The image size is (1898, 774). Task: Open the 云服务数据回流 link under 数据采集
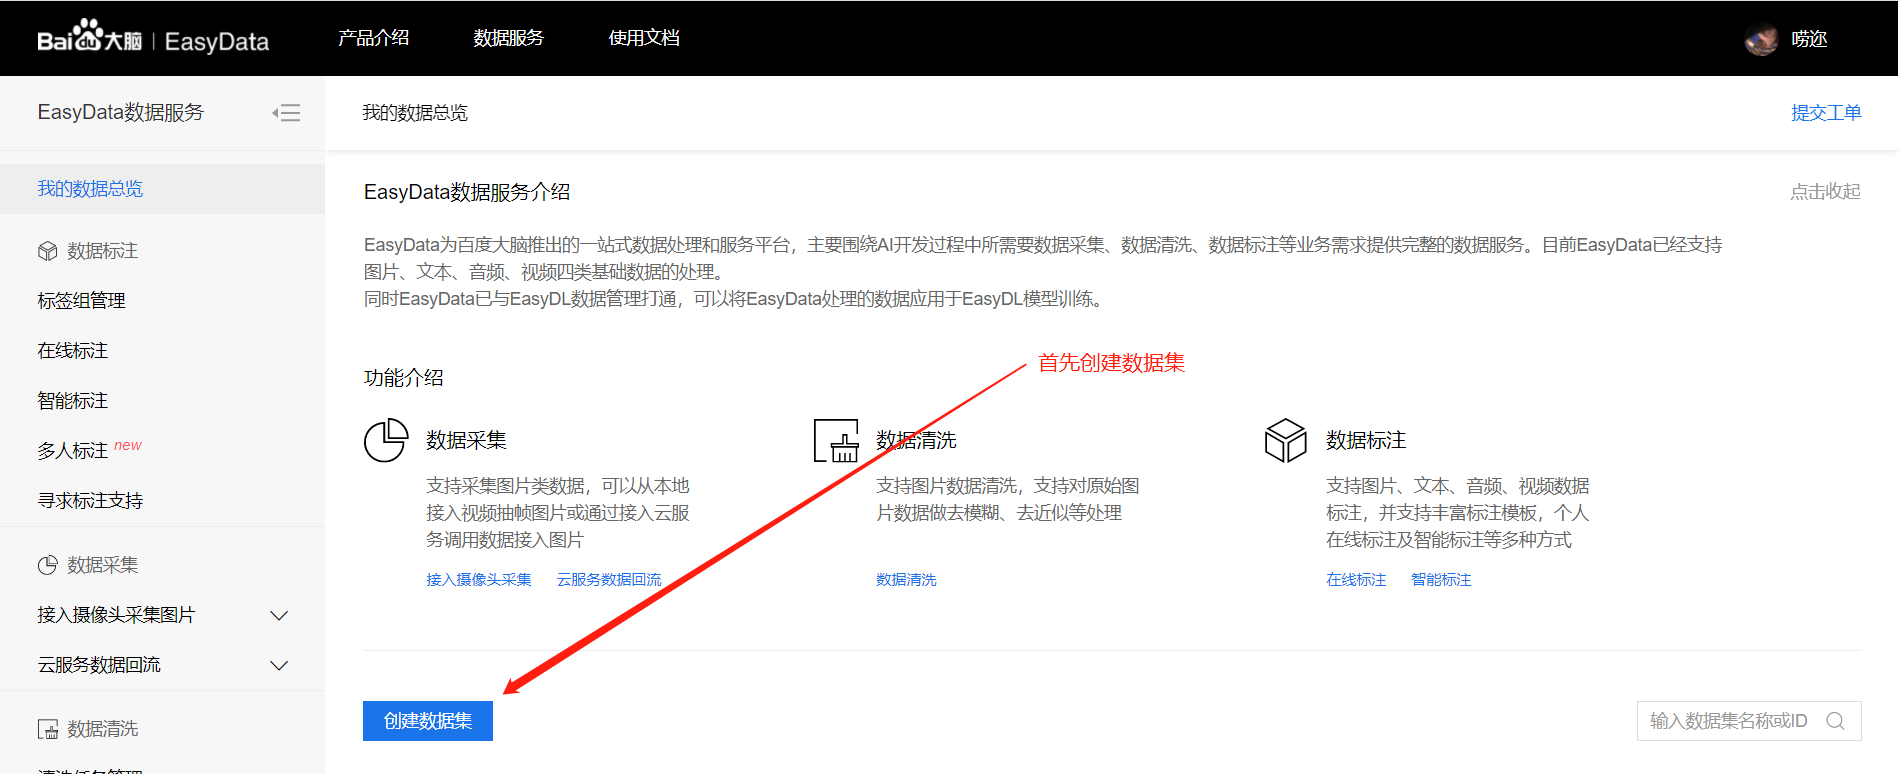[x=609, y=580]
